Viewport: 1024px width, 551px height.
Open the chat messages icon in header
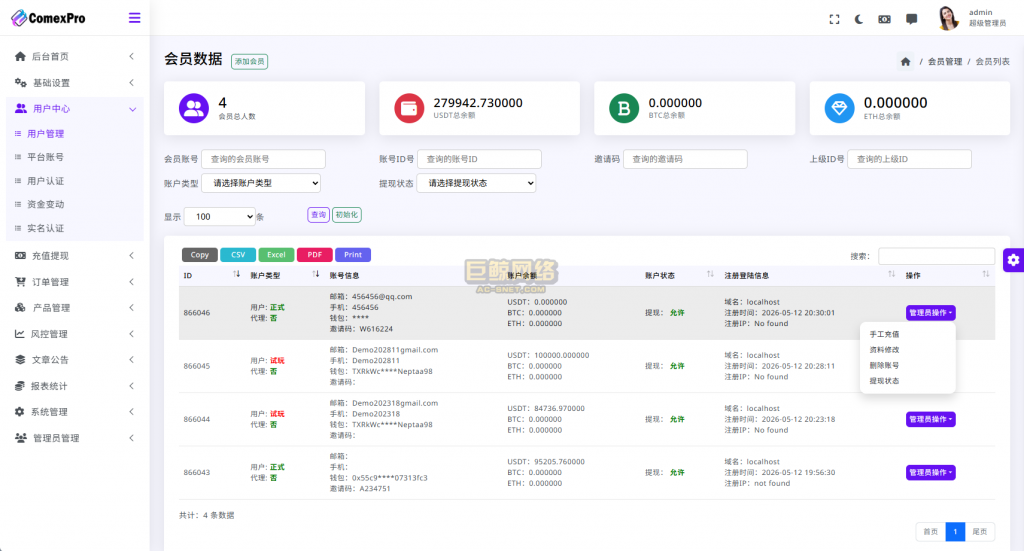[912, 20]
